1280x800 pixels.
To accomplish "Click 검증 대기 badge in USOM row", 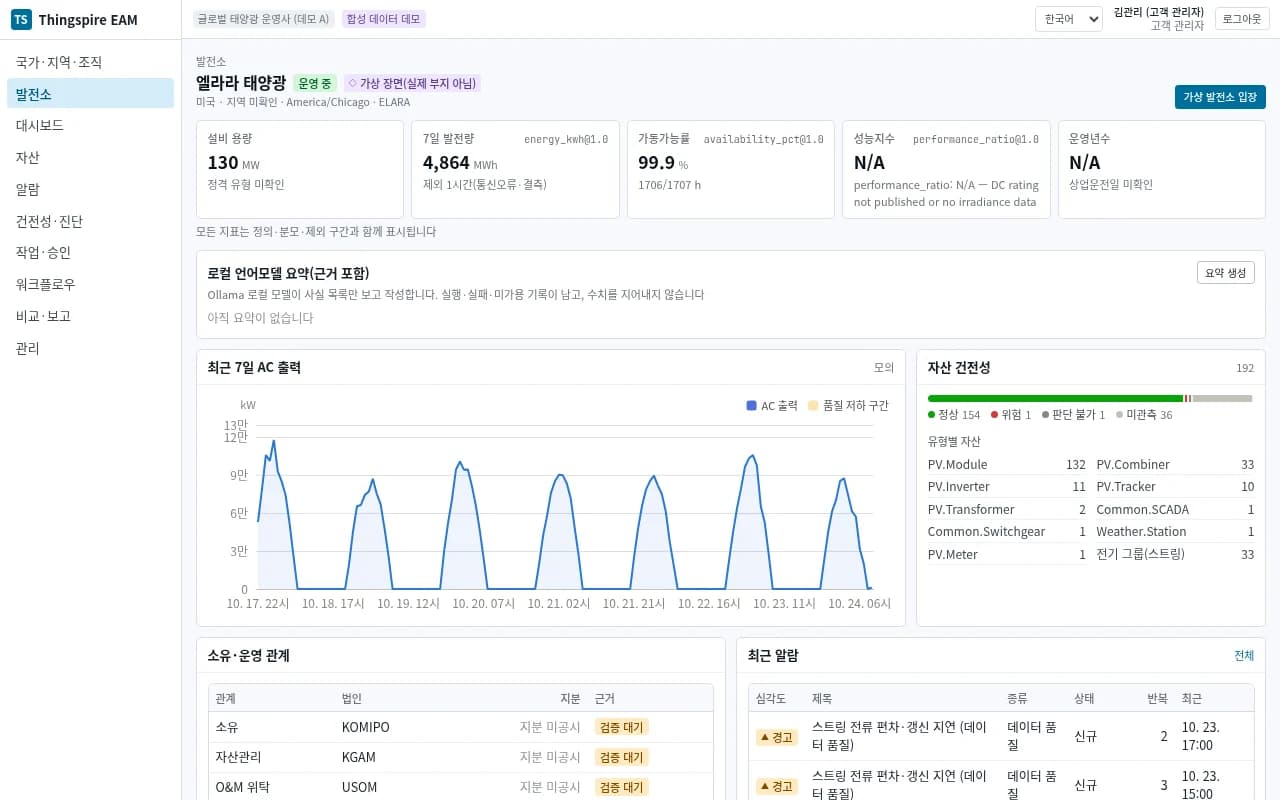I will click(621, 787).
